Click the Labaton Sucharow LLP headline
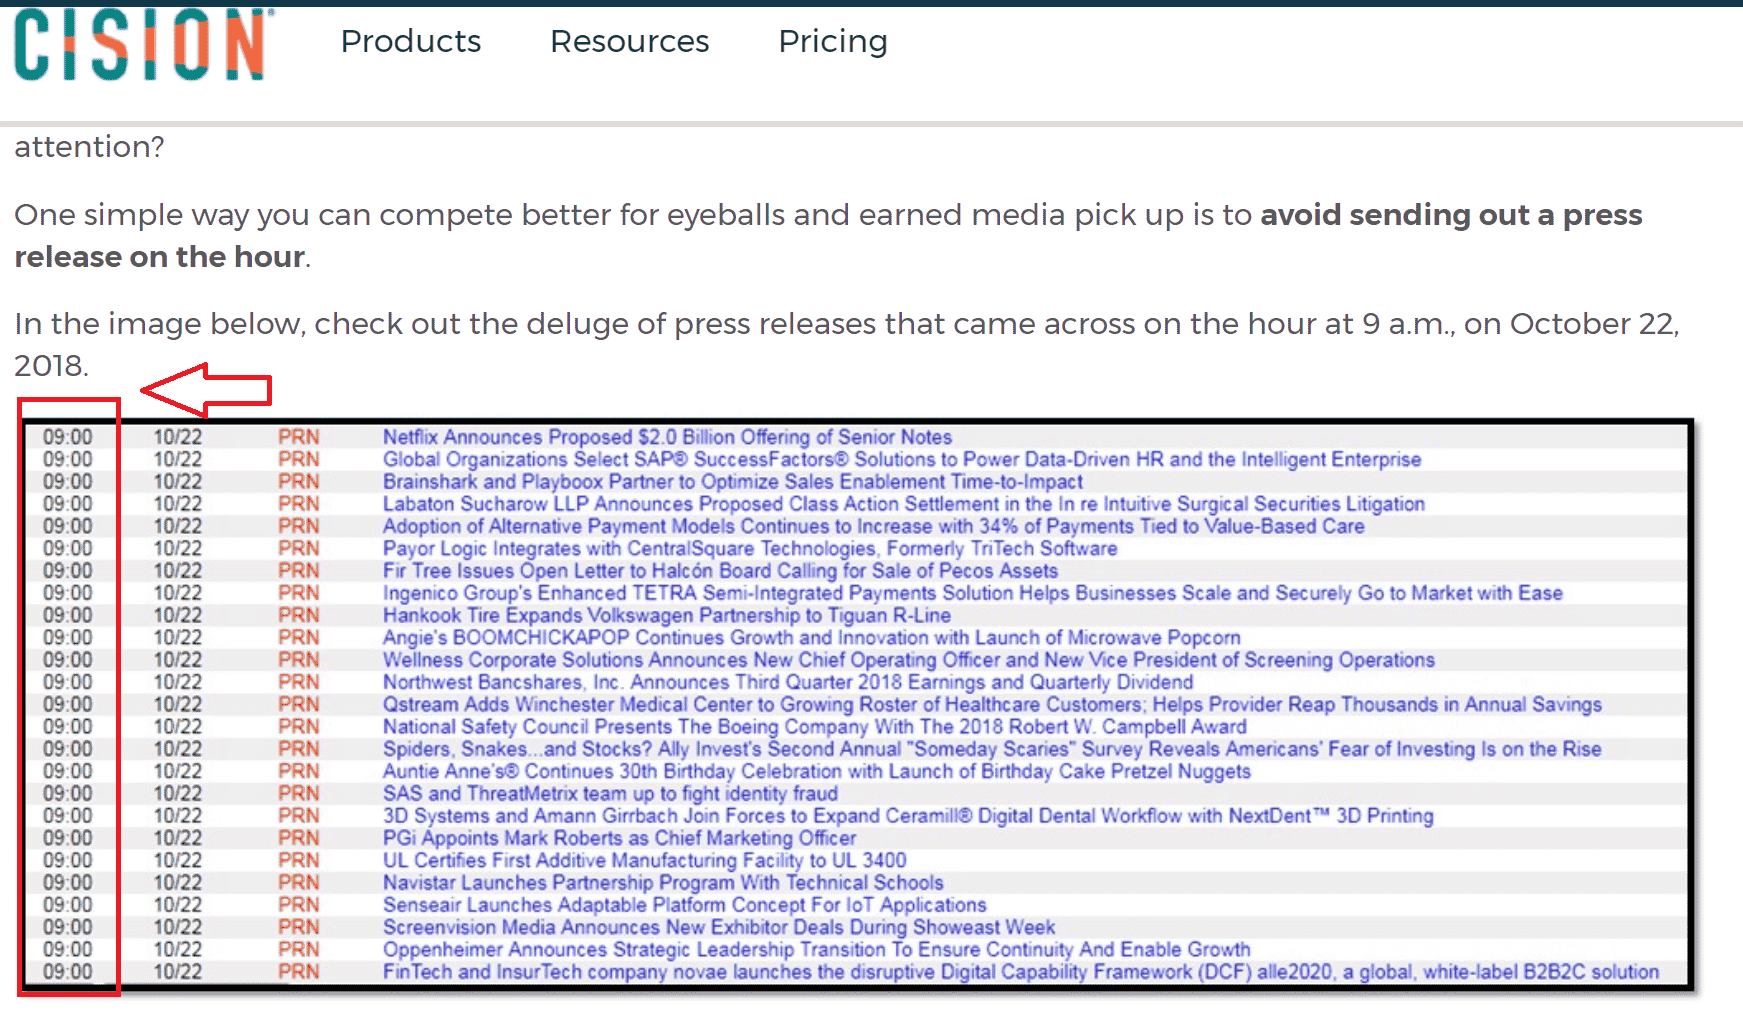The width and height of the screenshot is (1743, 1018). point(904,504)
